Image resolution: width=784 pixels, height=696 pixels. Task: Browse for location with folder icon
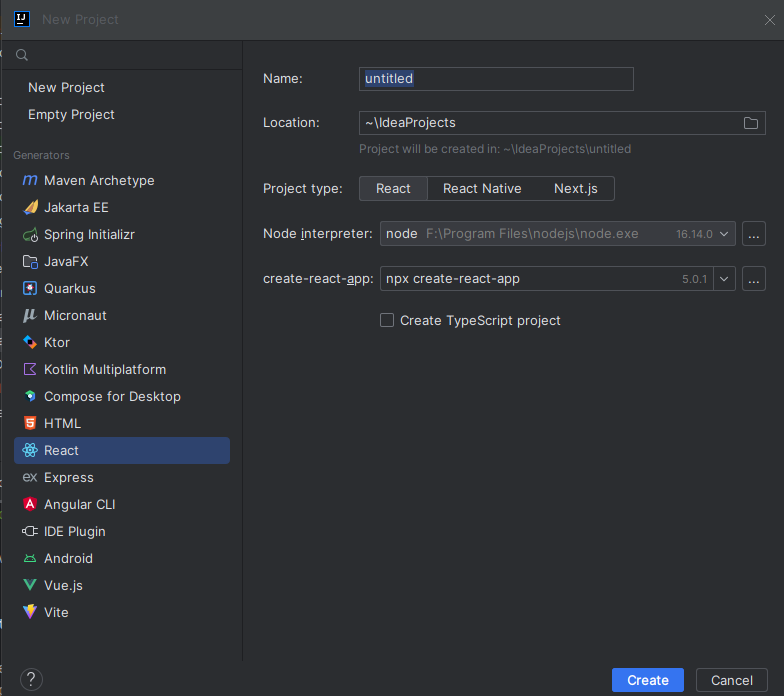tap(750, 123)
